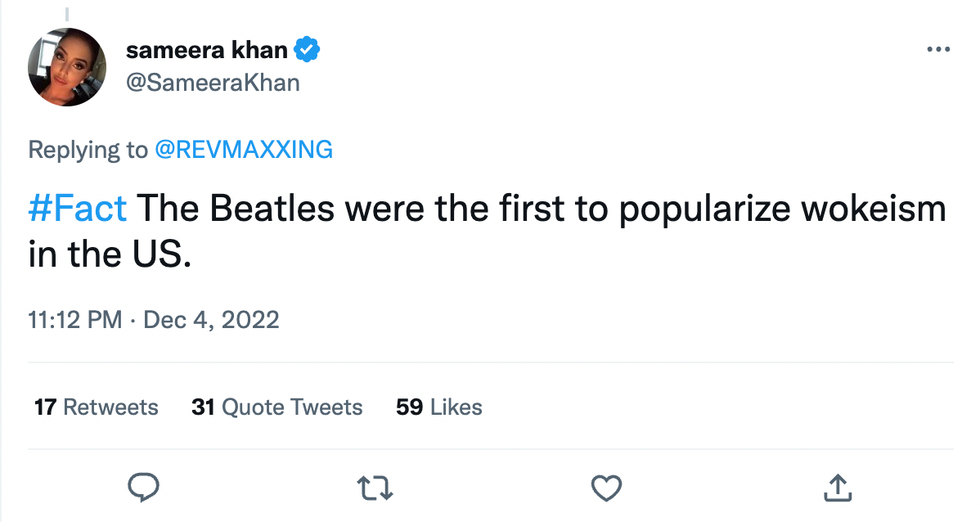Open the @SameeraKhan handle link
The width and height of the screenshot is (980, 522).
click(213, 82)
